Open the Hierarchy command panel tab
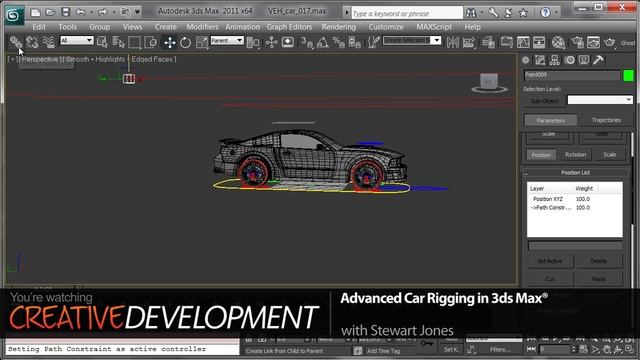 tap(555, 60)
